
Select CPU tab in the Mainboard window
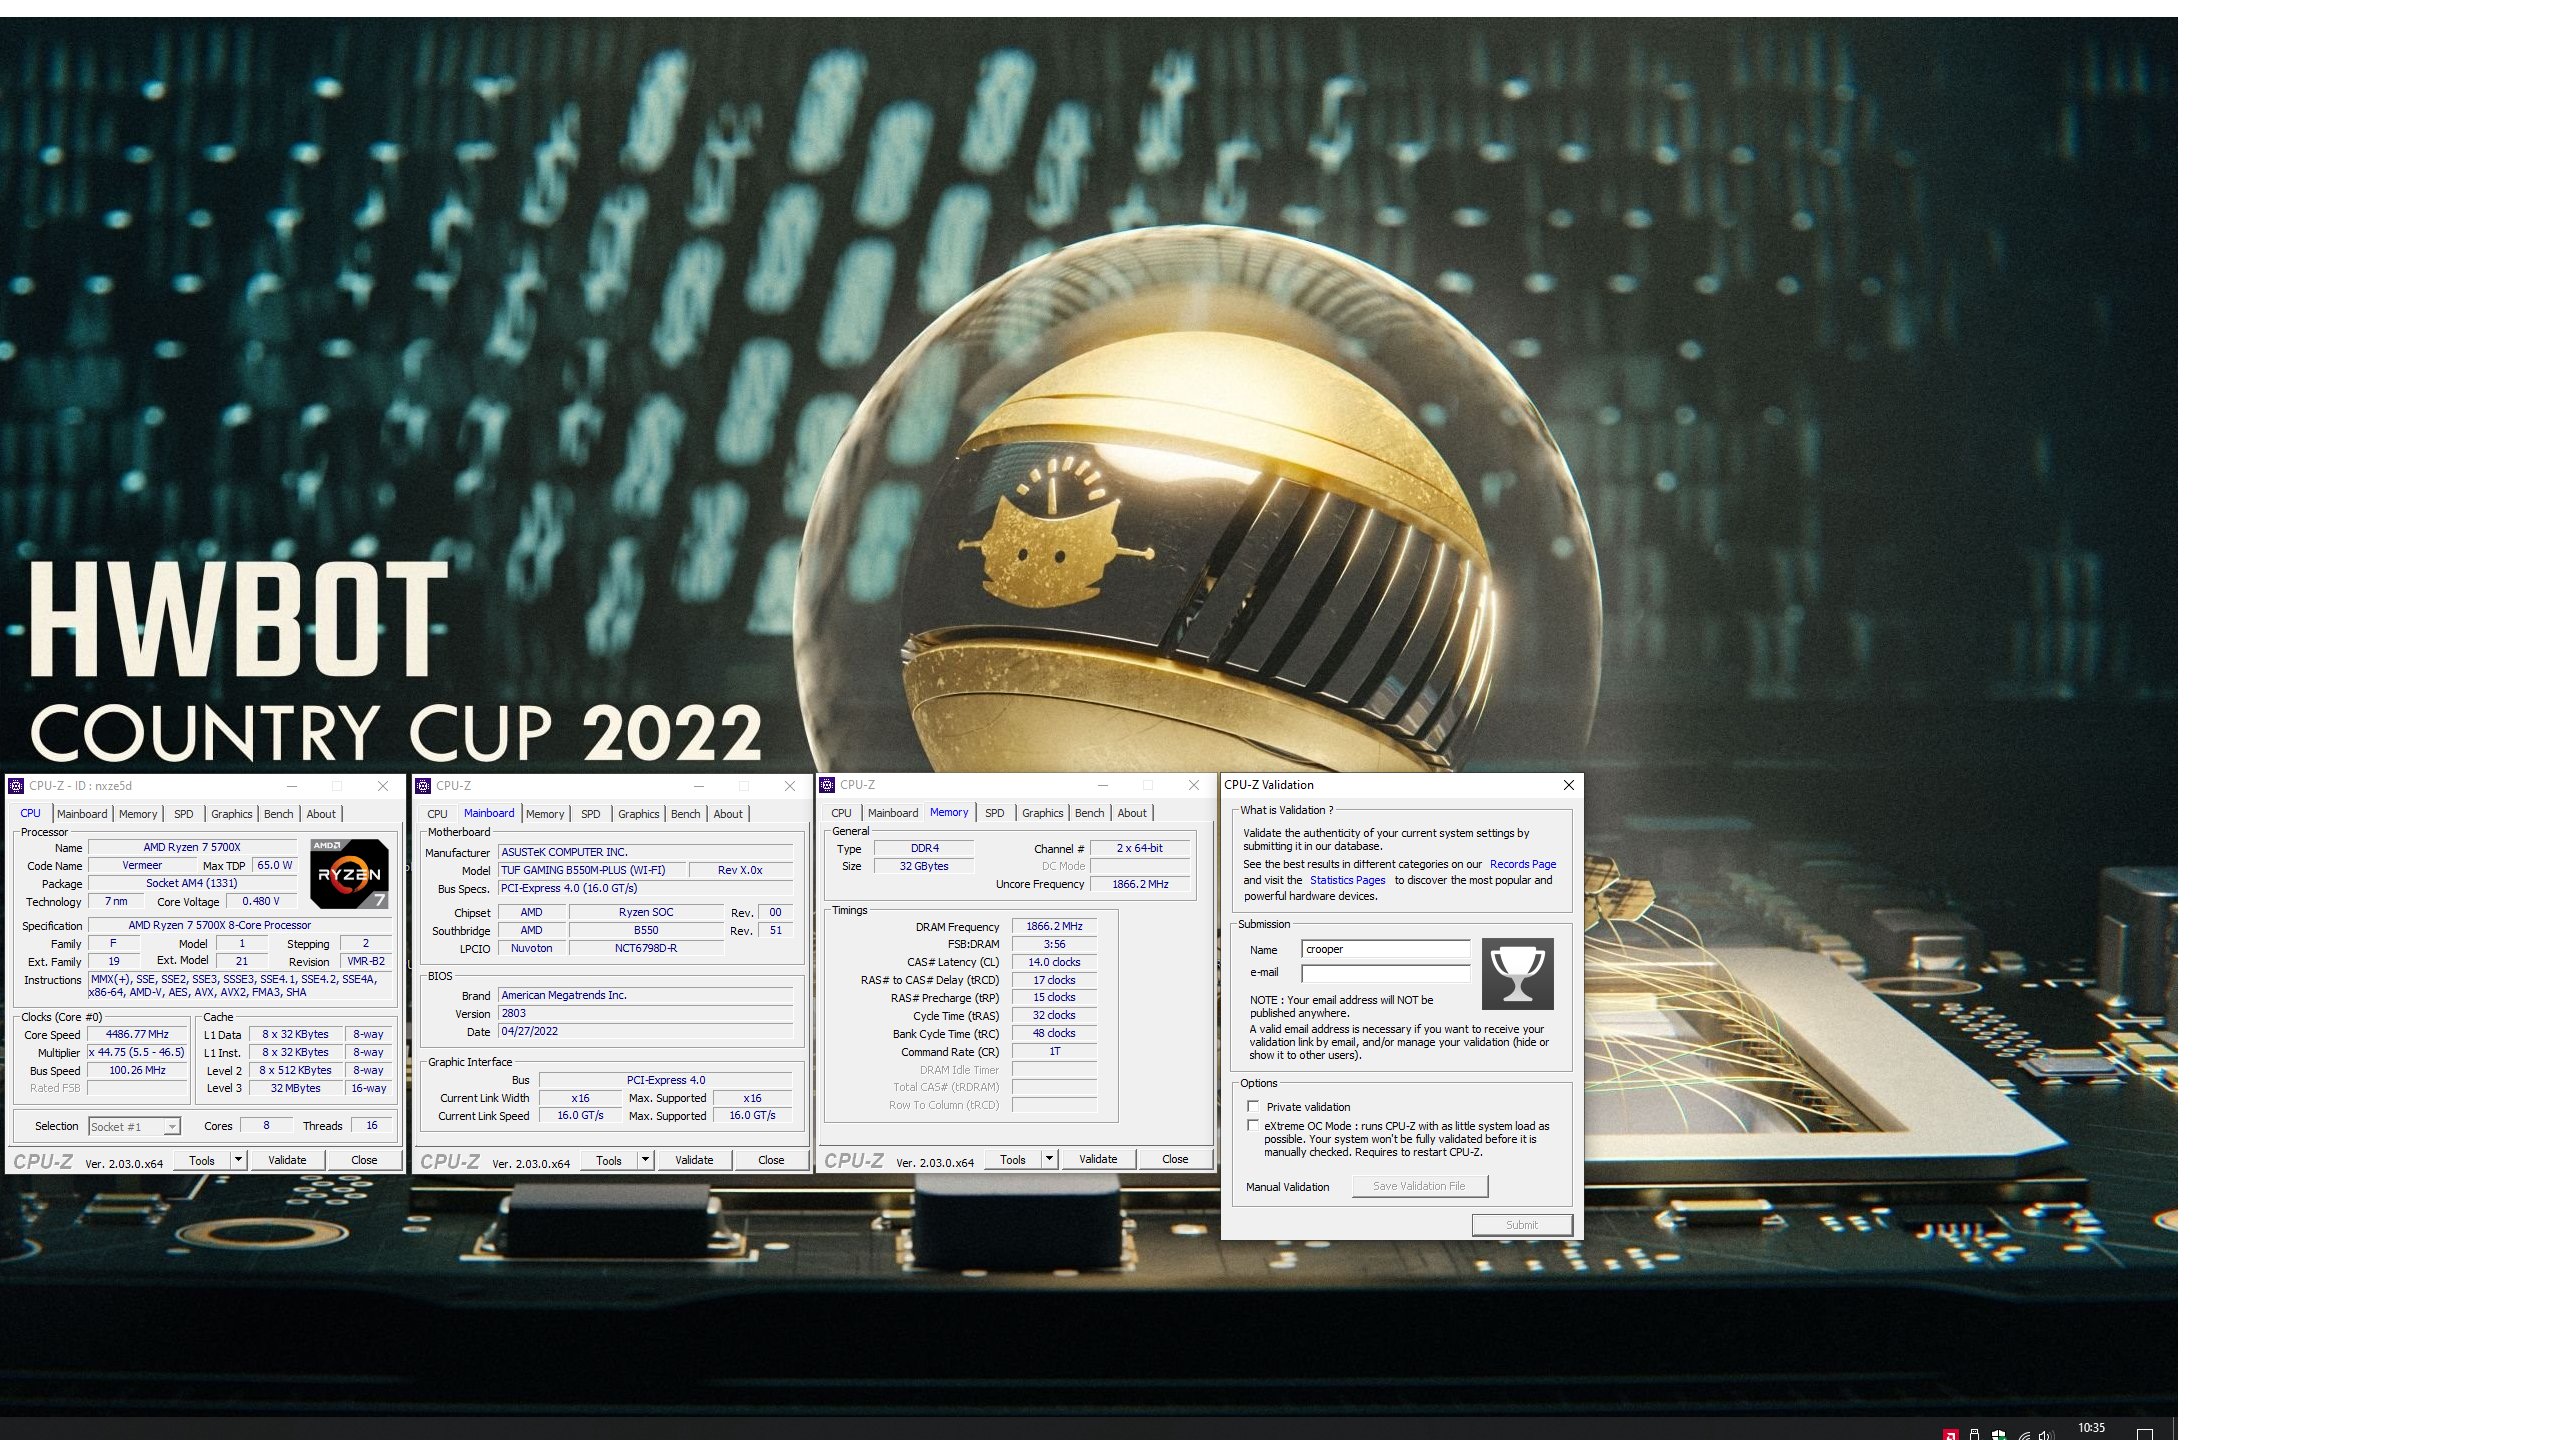tap(437, 814)
